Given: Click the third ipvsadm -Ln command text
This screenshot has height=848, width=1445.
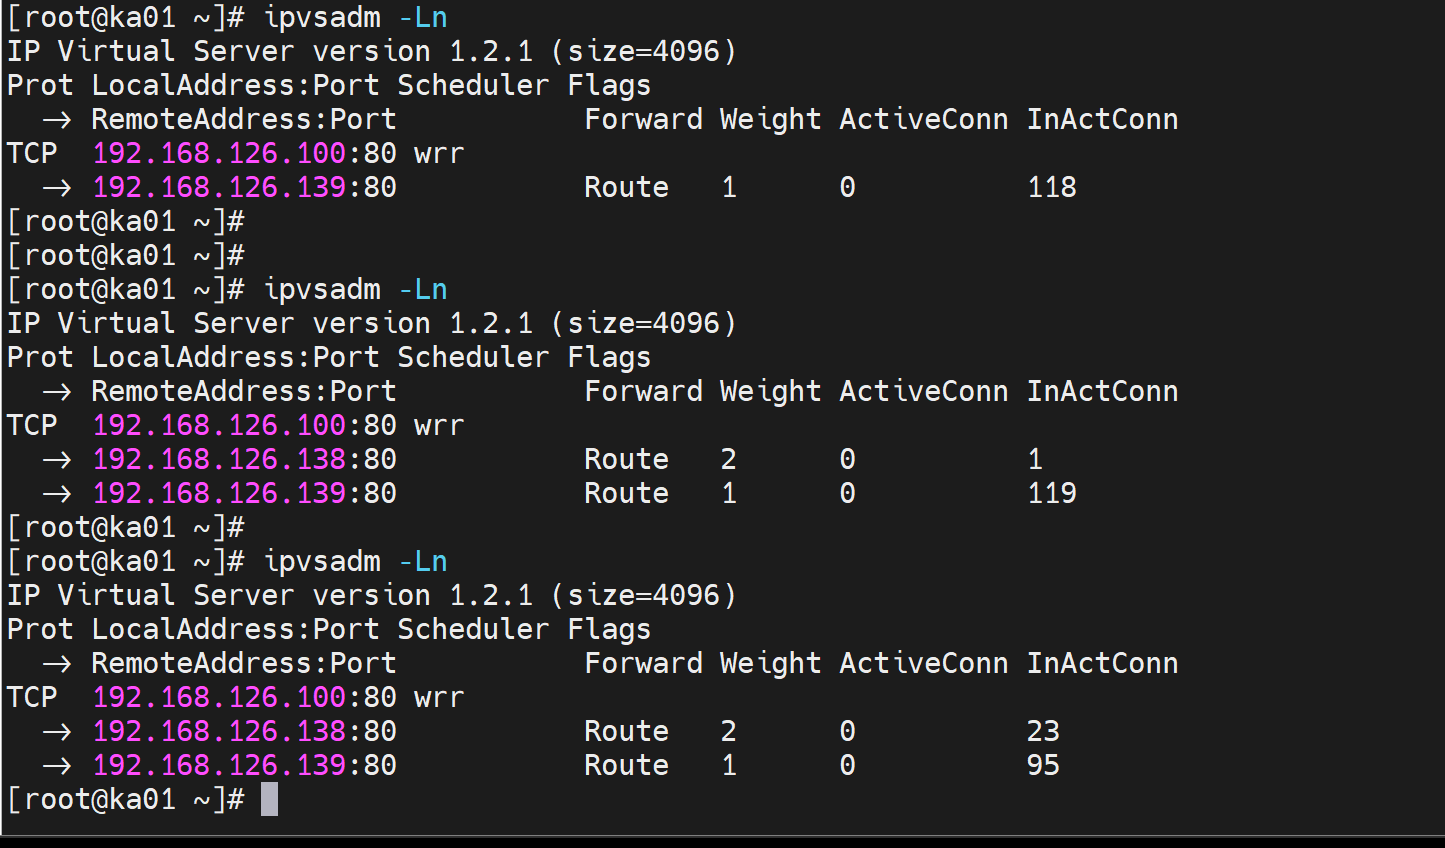Looking at the screenshot, I should point(355,561).
